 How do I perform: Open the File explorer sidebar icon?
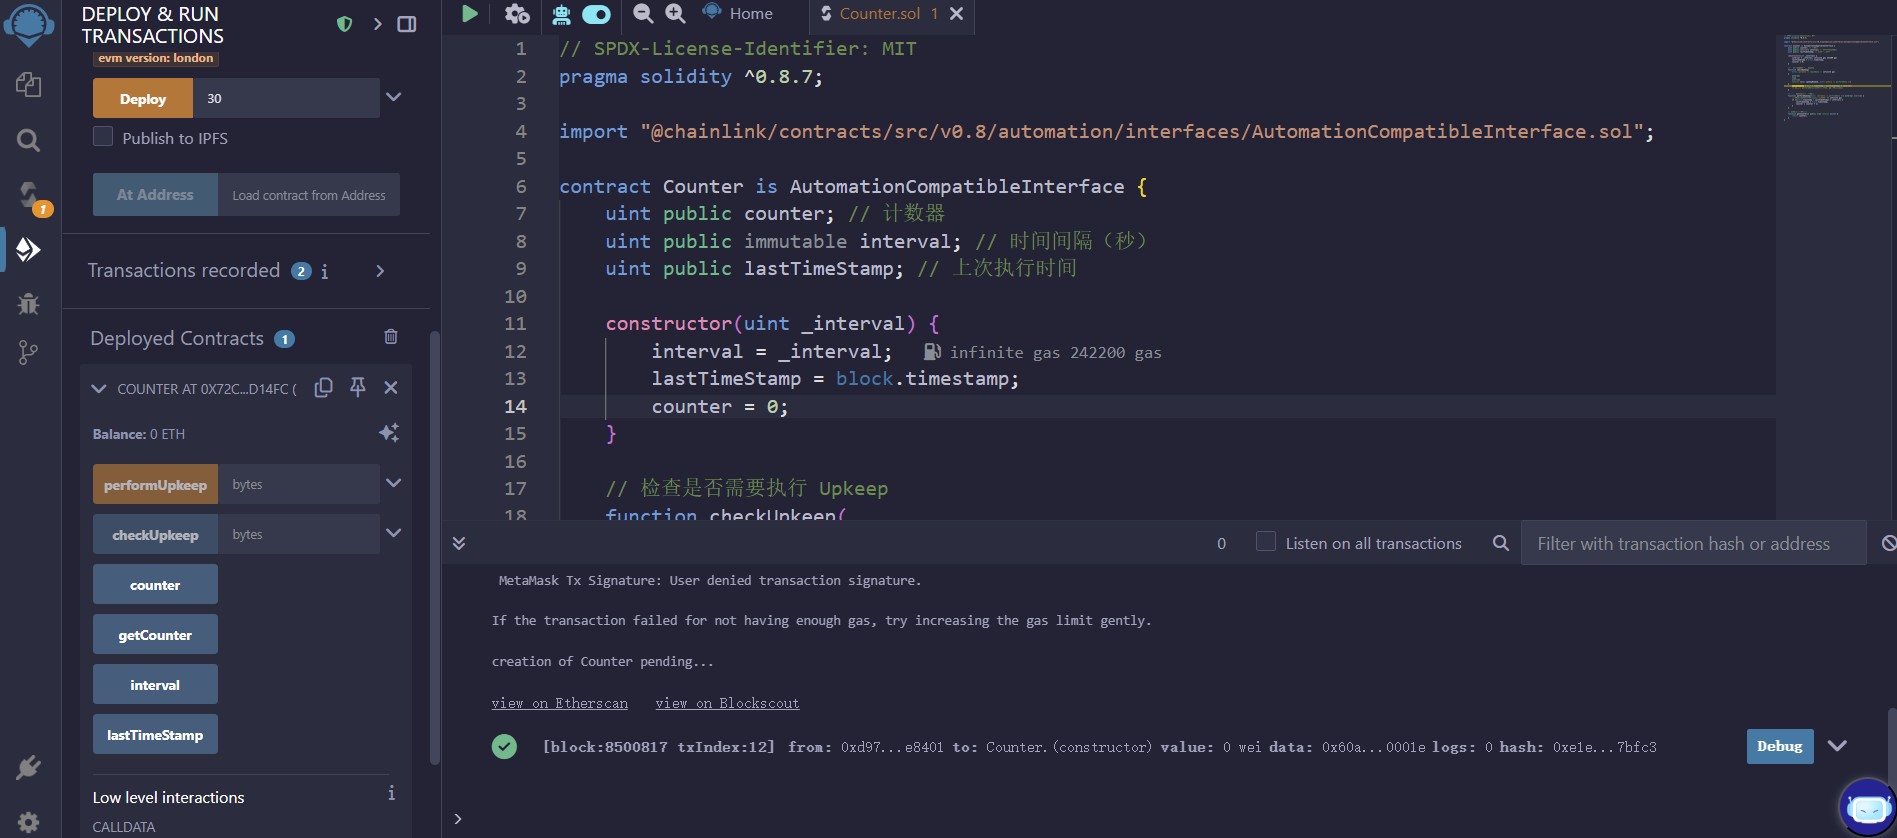tap(28, 85)
